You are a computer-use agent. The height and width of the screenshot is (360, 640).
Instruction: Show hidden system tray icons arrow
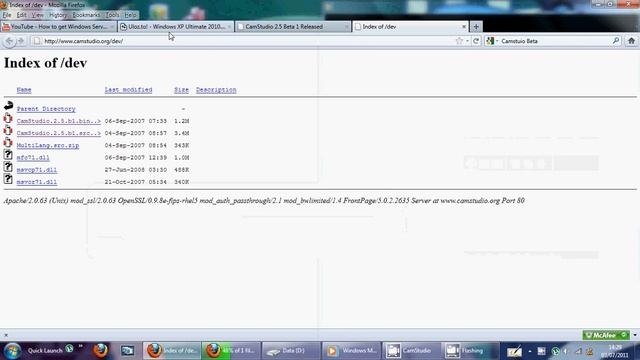(x=529, y=351)
